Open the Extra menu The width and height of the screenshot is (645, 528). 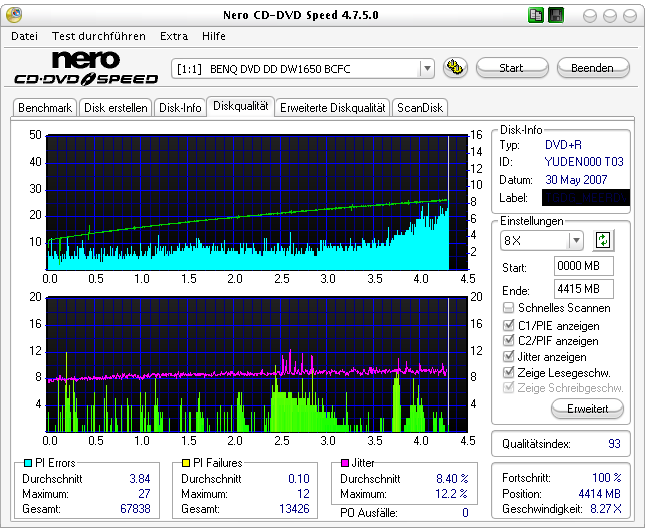click(174, 36)
